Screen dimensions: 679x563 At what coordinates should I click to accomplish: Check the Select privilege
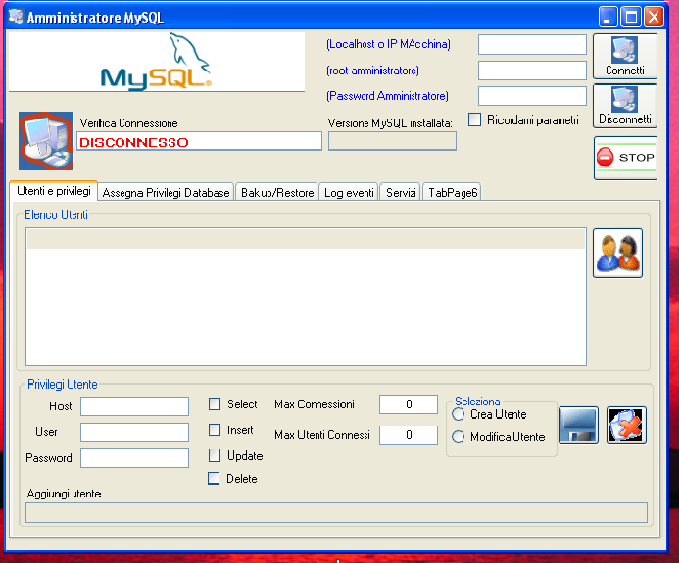[x=214, y=404]
